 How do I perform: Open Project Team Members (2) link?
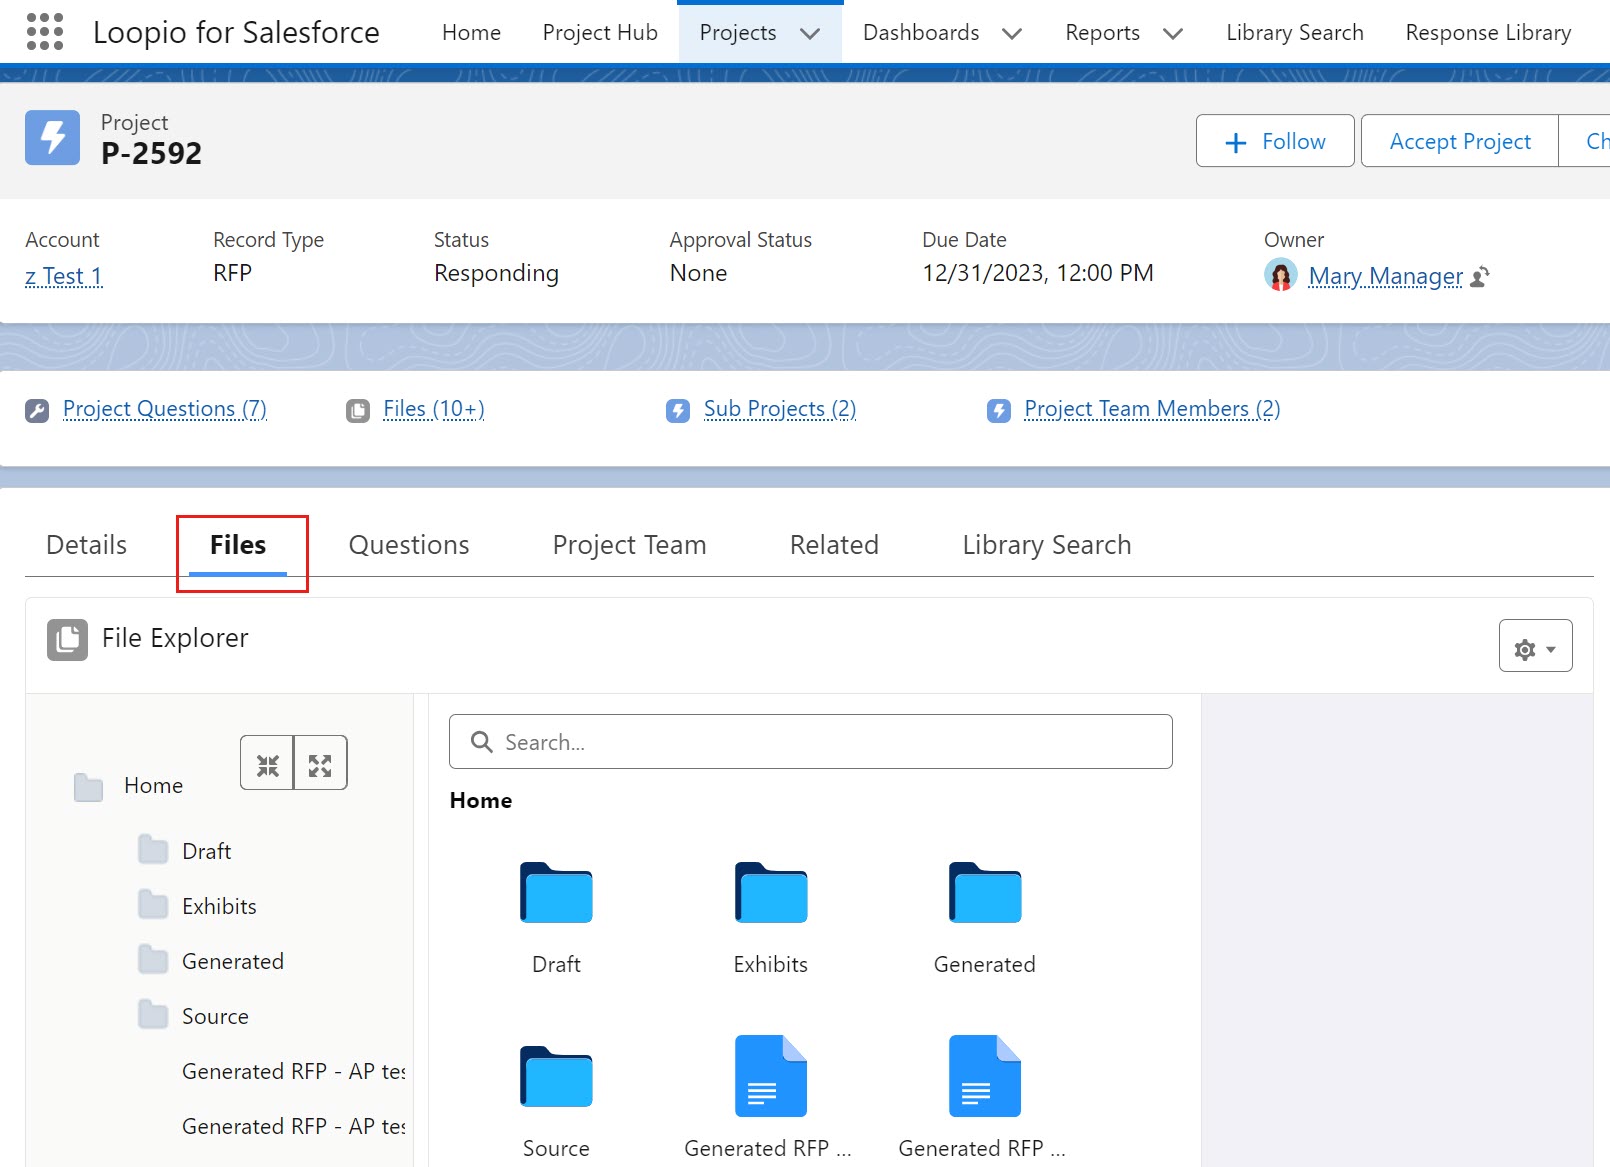click(x=1152, y=409)
